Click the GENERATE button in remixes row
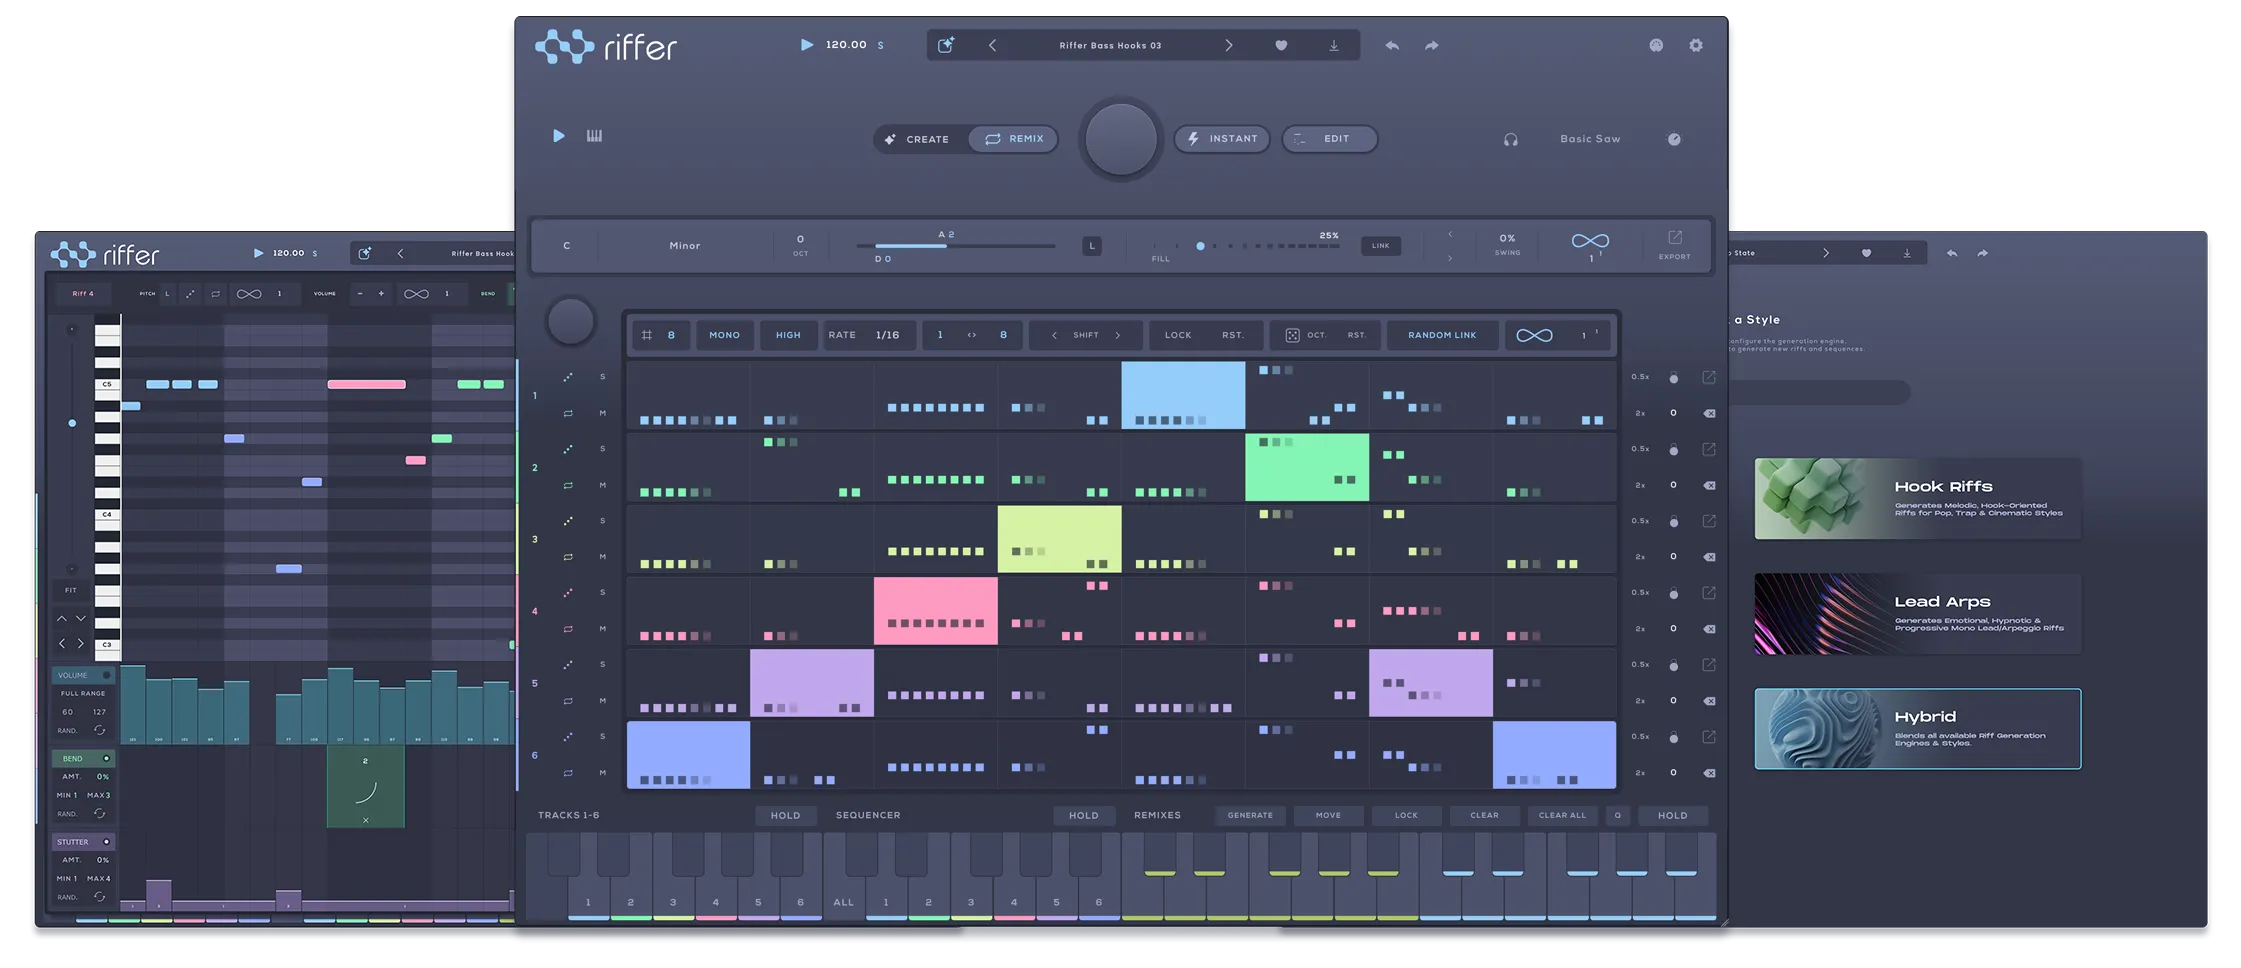The width and height of the screenshot is (2241, 968). [1250, 816]
